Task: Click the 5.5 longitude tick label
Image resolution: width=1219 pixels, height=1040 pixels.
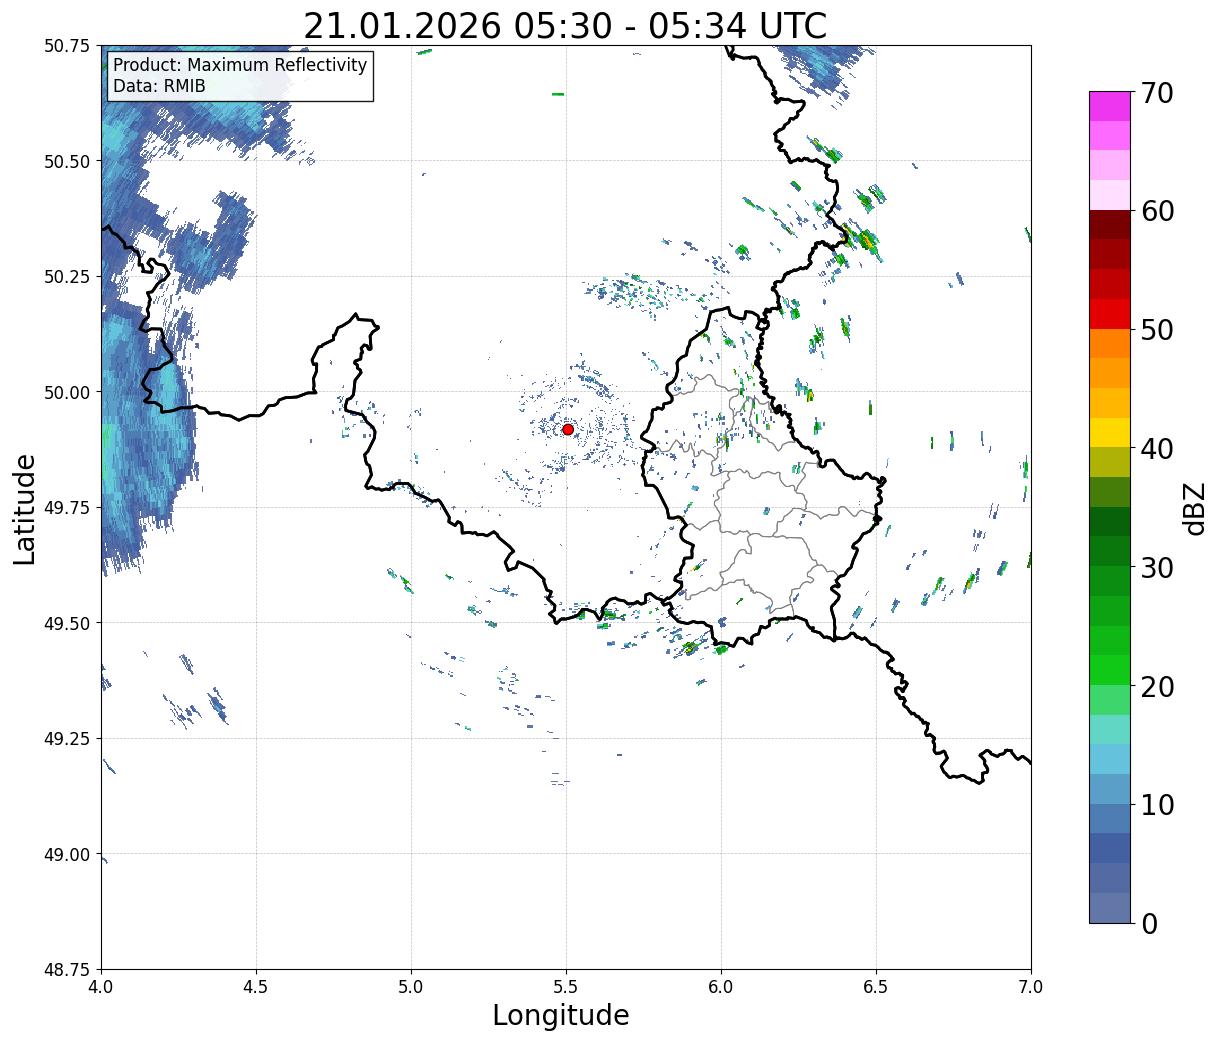Action: tap(566, 986)
